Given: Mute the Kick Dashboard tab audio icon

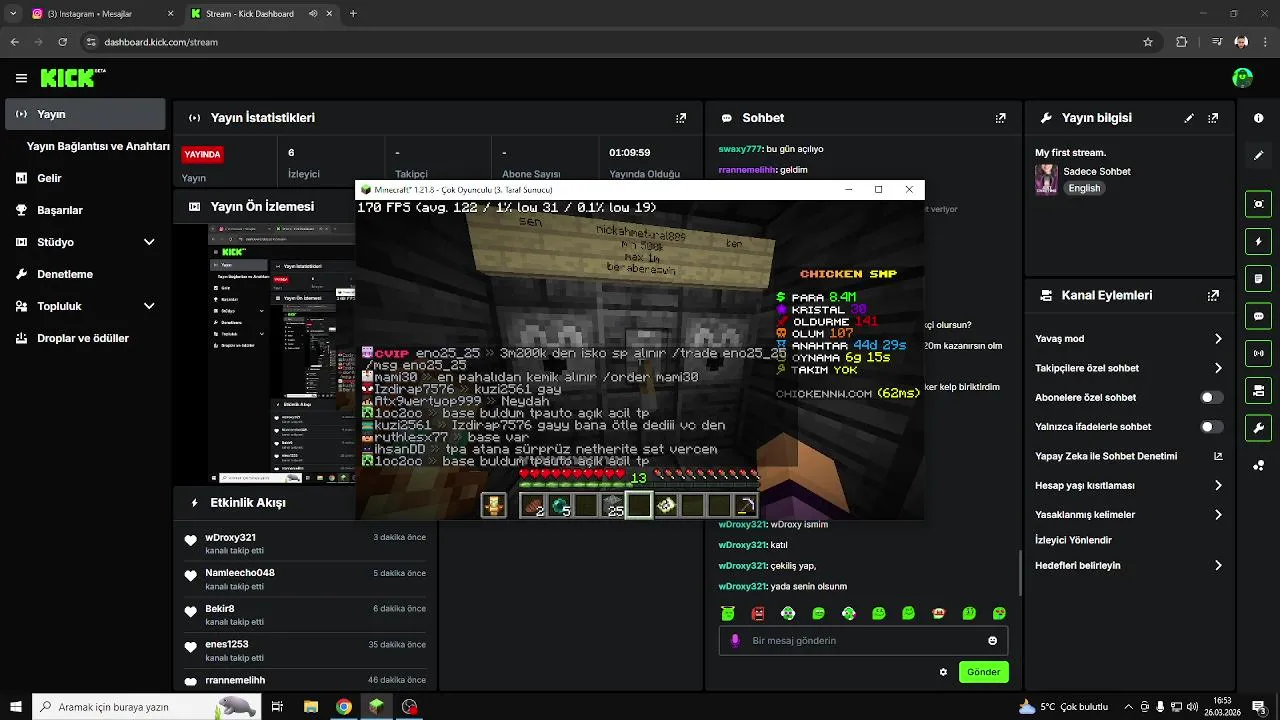Looking at the screenshot, I should coord(313,14).
